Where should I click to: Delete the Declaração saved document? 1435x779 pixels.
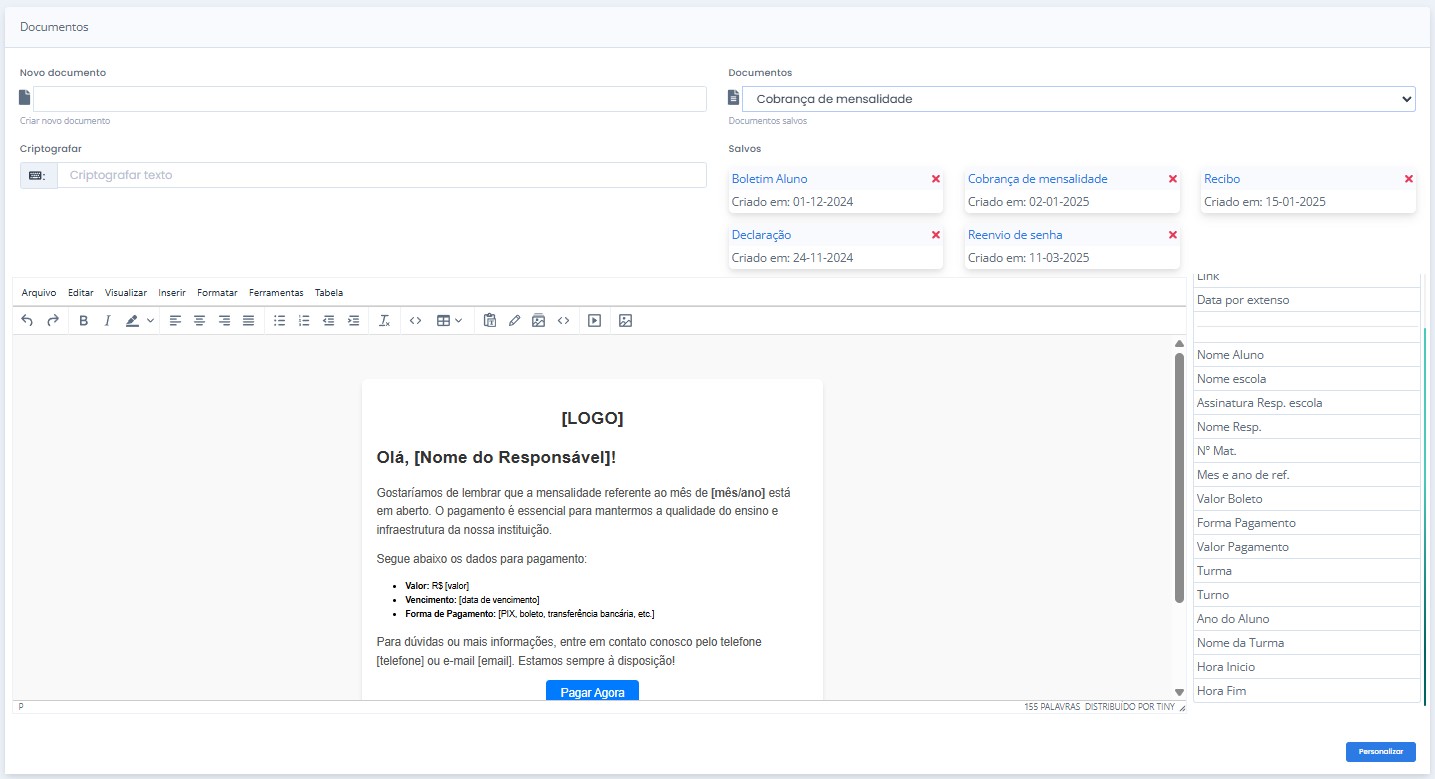click(936, 235)
